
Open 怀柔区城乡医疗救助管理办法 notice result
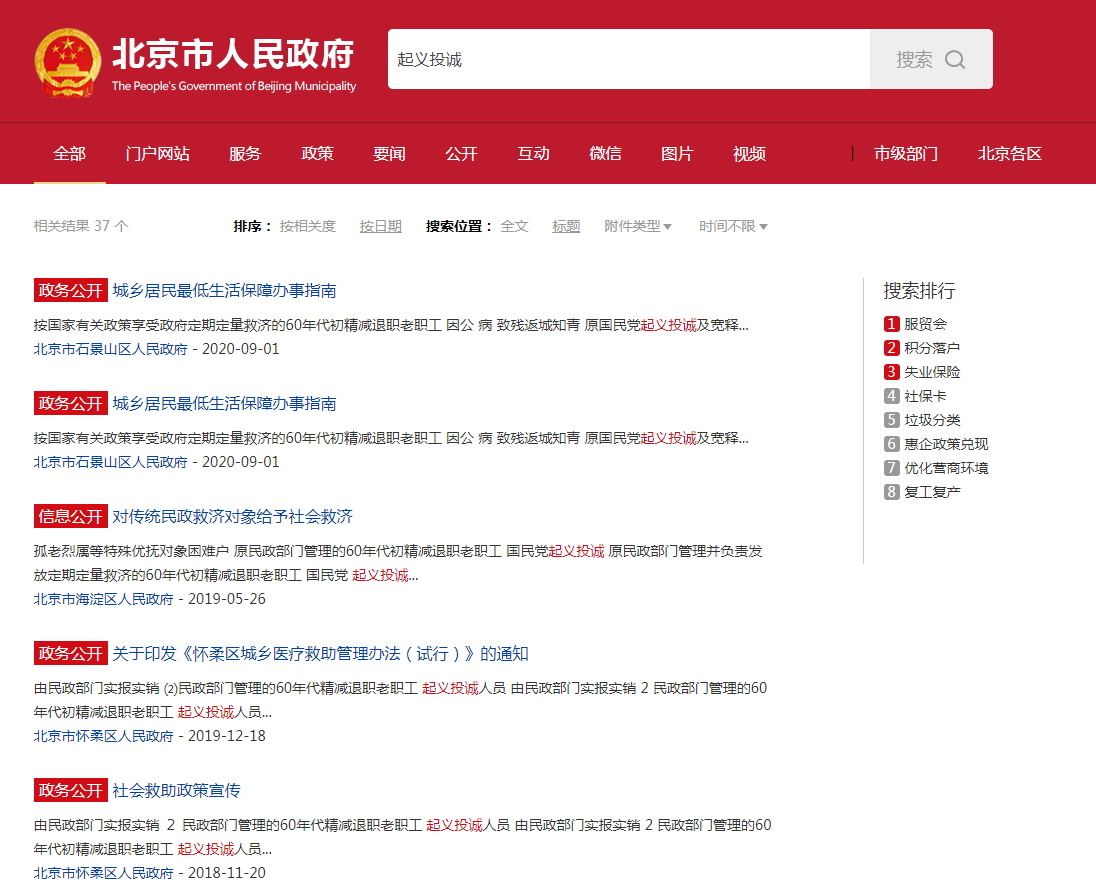coord(320,654)
